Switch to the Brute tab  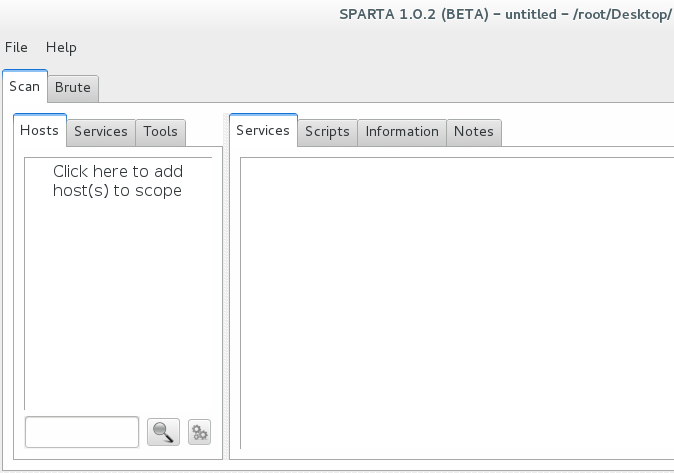(x=73, y=89)
